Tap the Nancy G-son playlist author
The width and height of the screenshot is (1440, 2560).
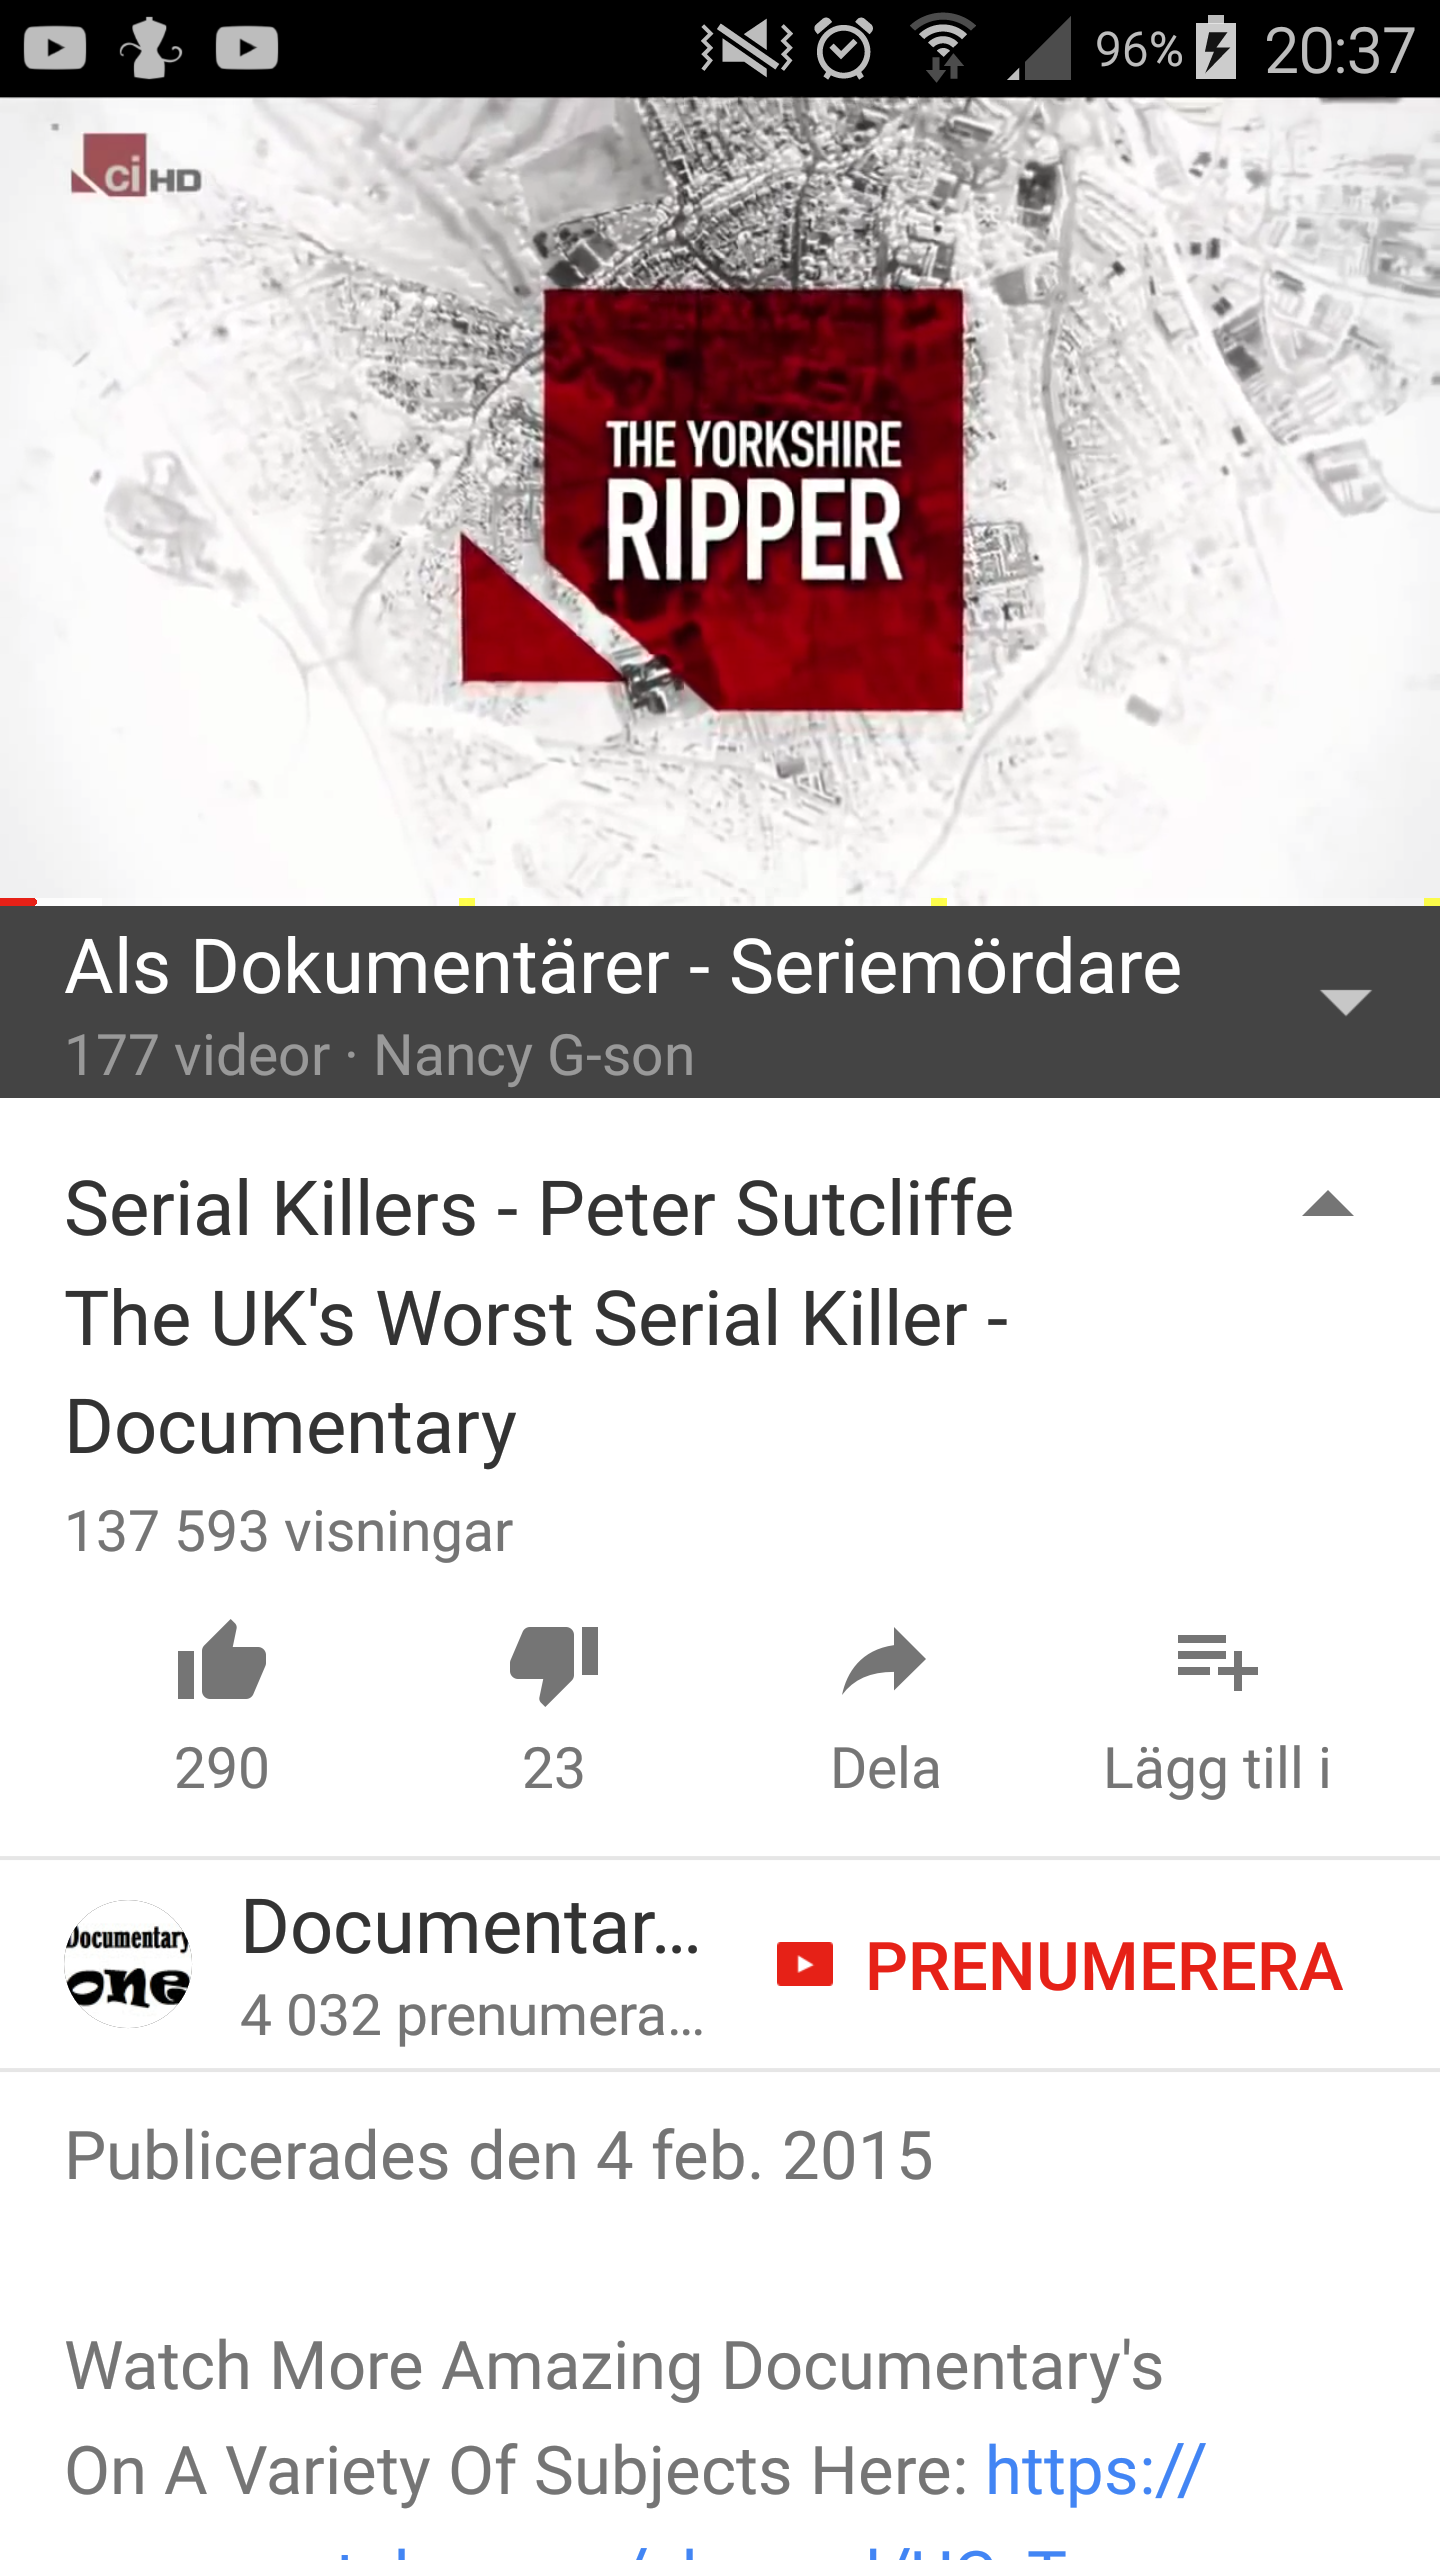coord(534,1055)
